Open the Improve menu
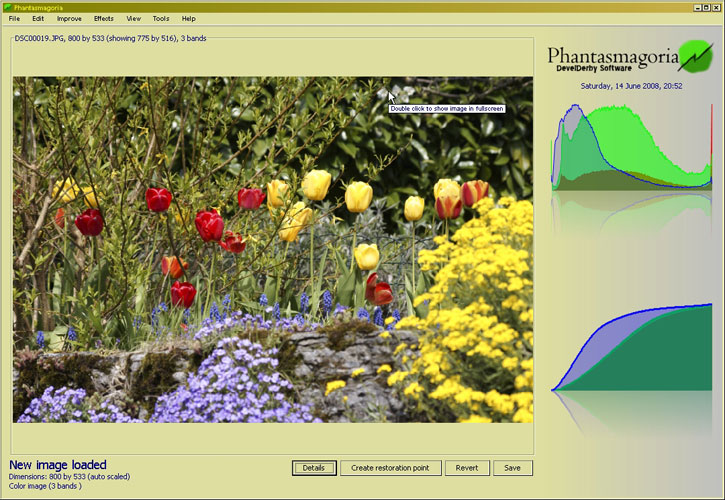Screen dimensions: 725x500 click(69, 18)
